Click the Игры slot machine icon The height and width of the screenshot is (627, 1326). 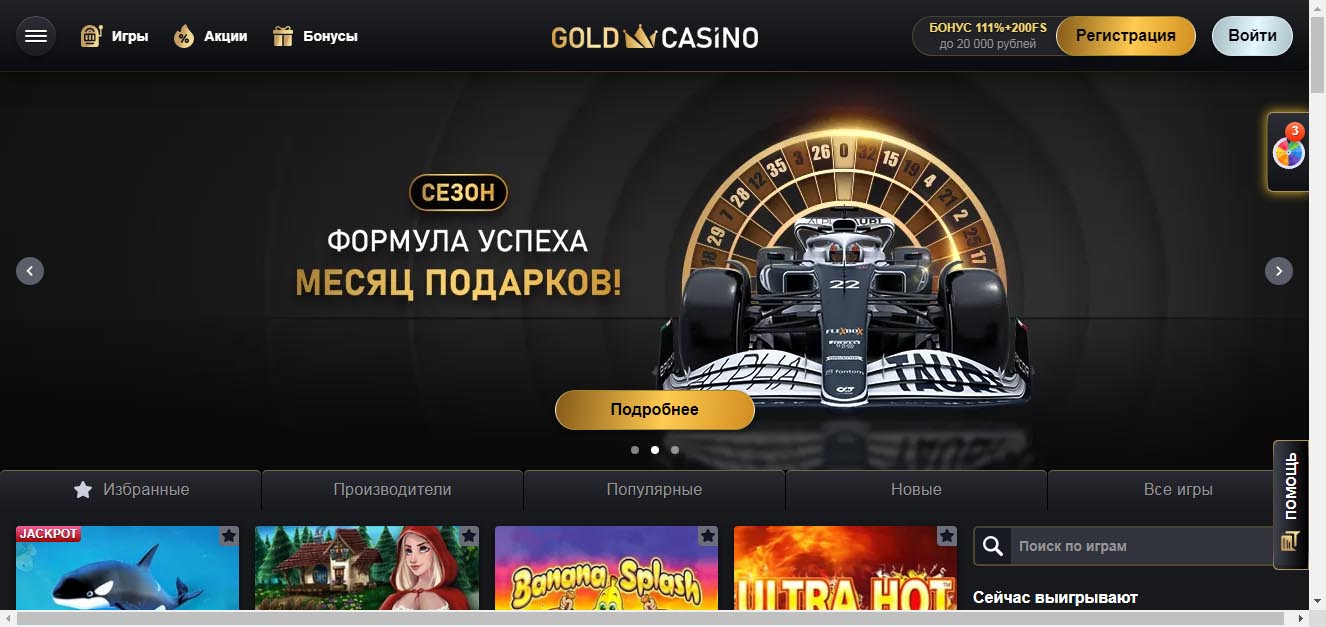click(91, 36)
